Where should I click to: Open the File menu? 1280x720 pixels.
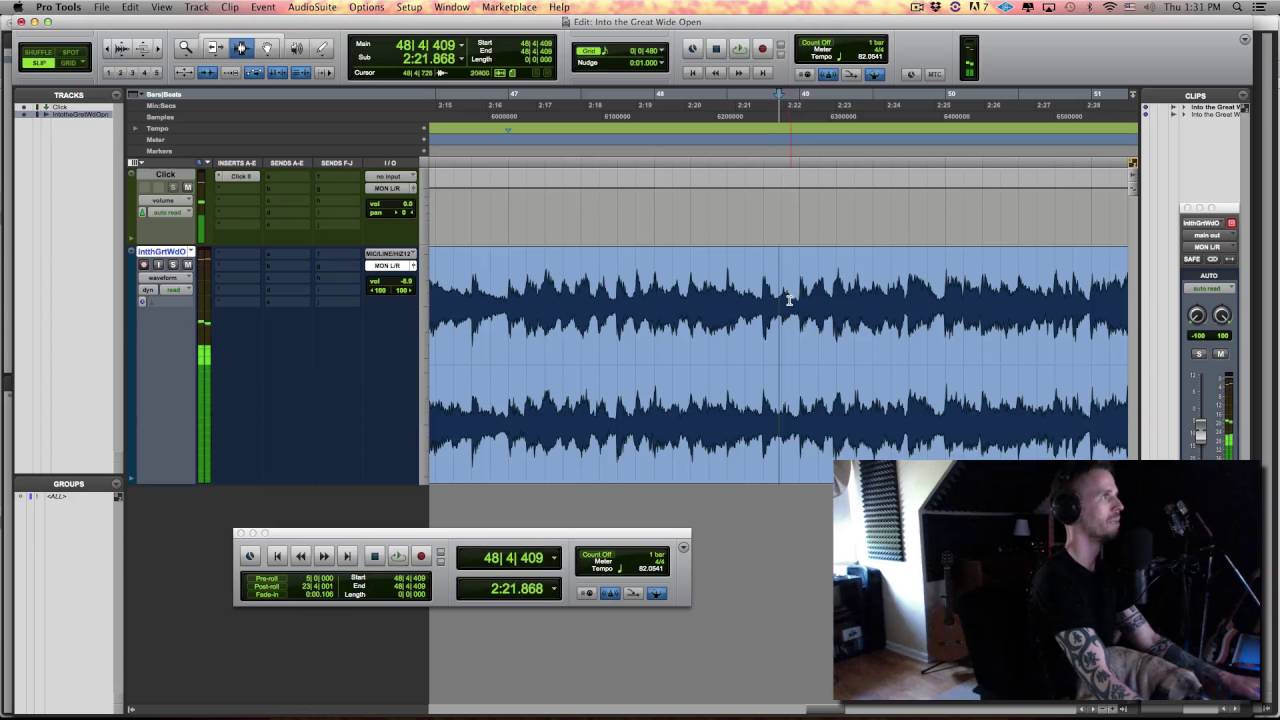[102, 7]
